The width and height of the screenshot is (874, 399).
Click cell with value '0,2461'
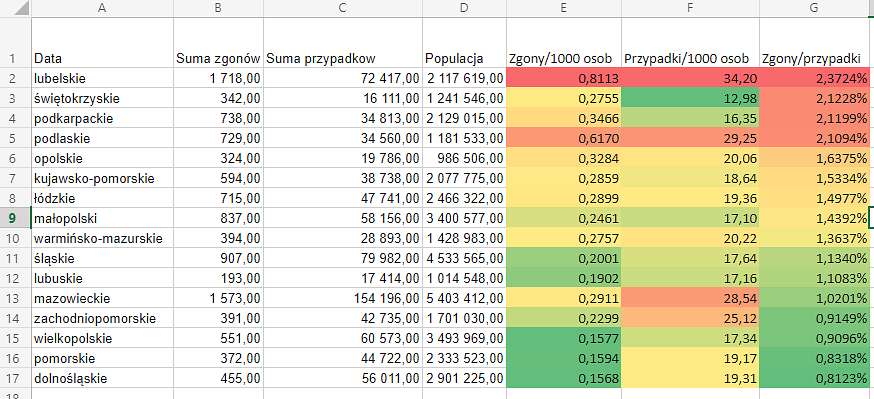pos(564,218)
